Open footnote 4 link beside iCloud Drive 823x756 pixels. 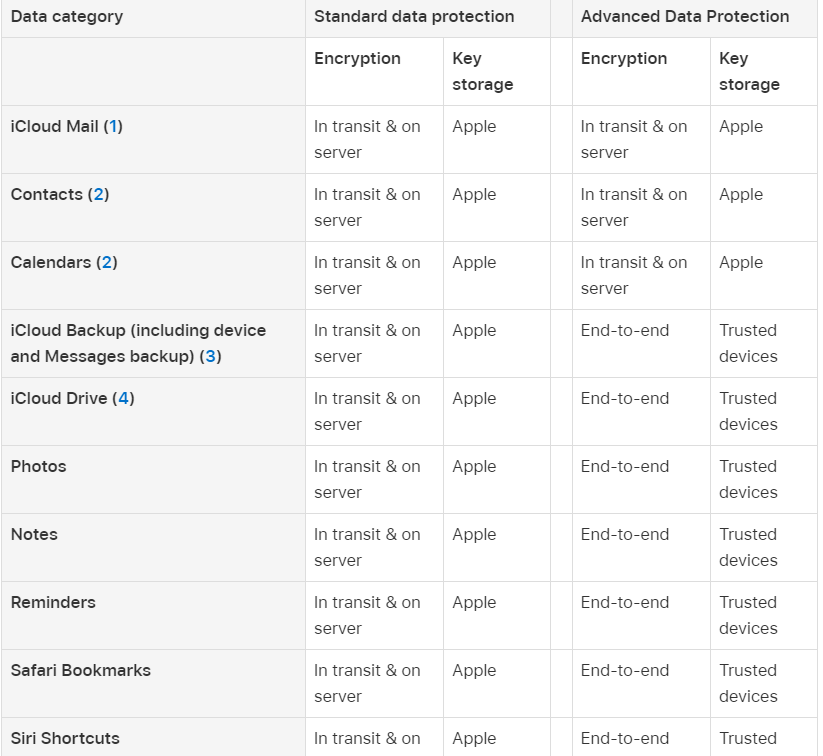pos(123,398)
